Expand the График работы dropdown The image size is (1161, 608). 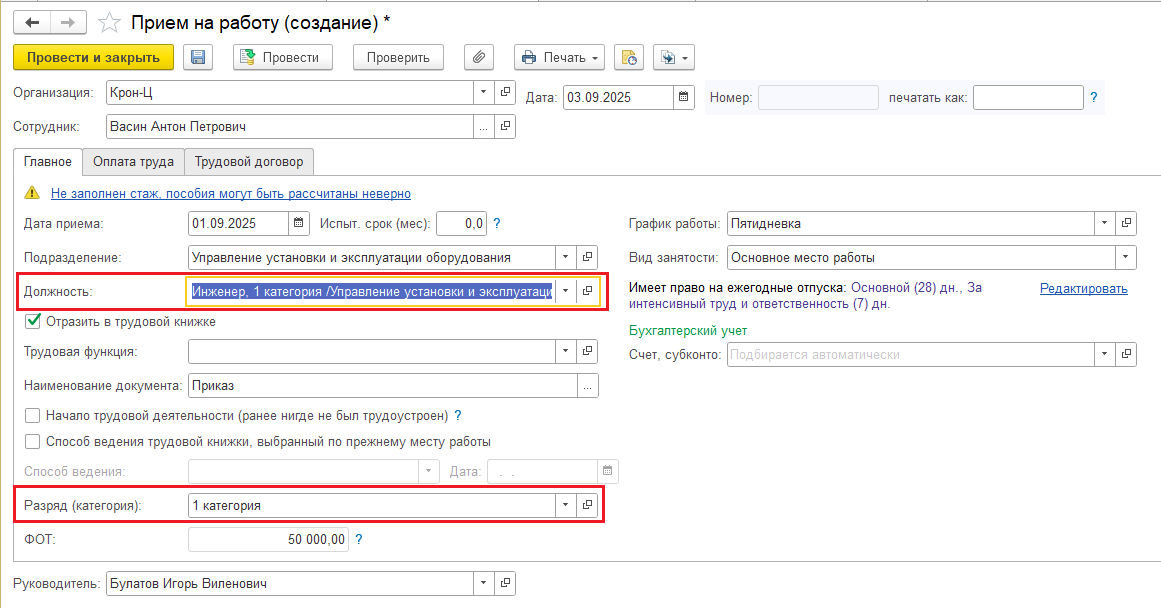pyautogui.click(x=1104, y=223)
